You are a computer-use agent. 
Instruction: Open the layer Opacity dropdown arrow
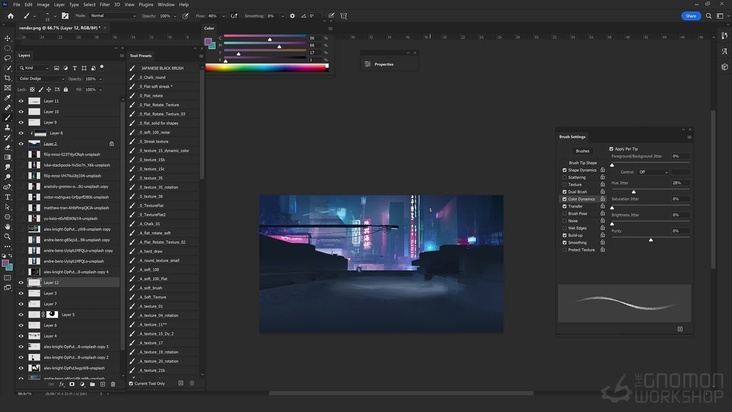[x=100, y=79]
